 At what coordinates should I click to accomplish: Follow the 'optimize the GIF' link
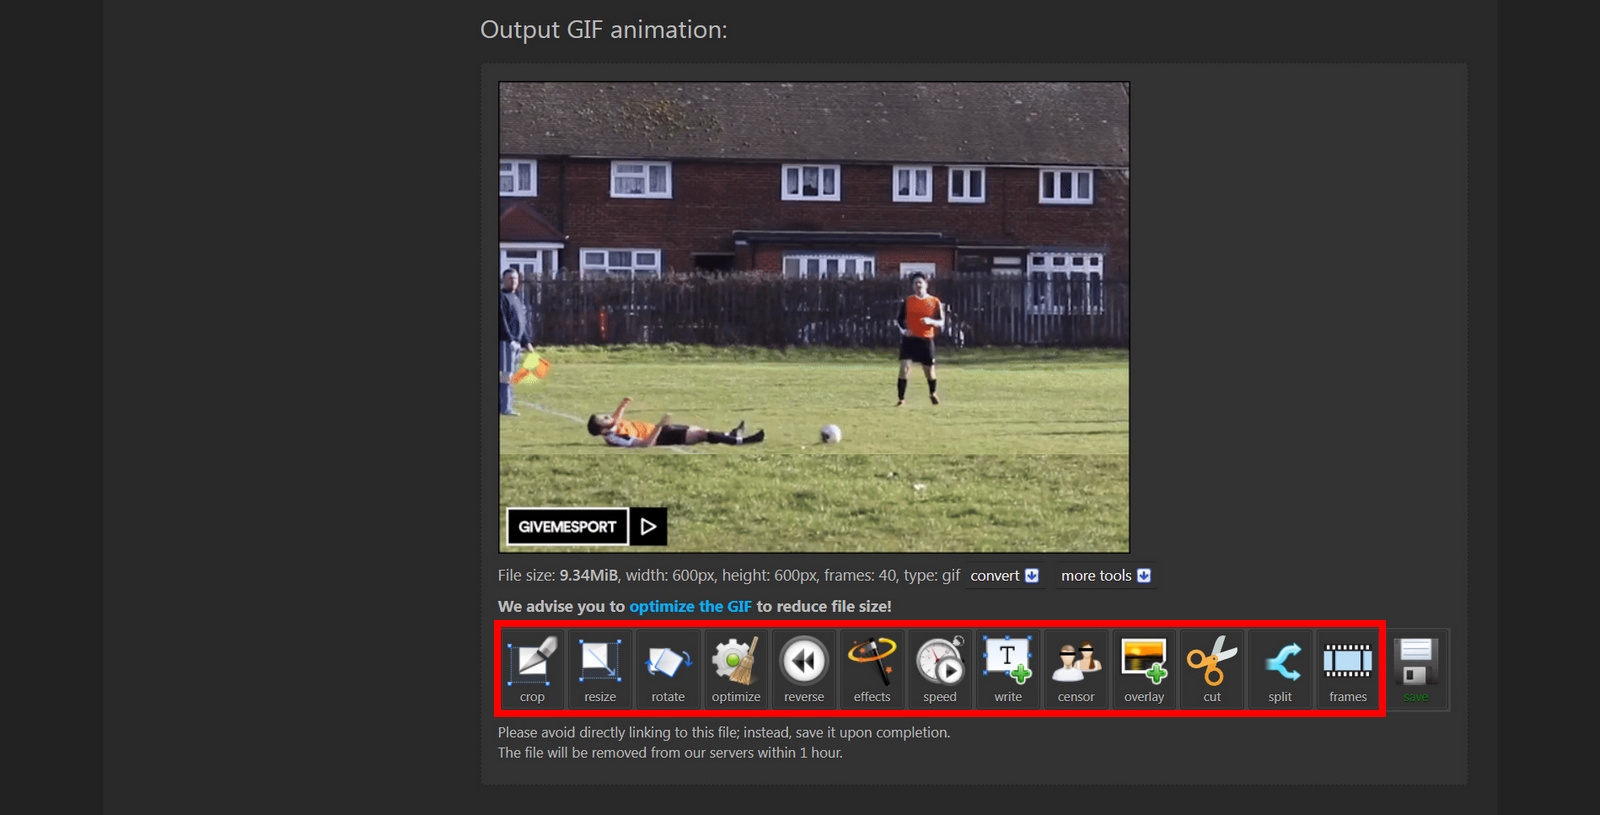(690, 606)
